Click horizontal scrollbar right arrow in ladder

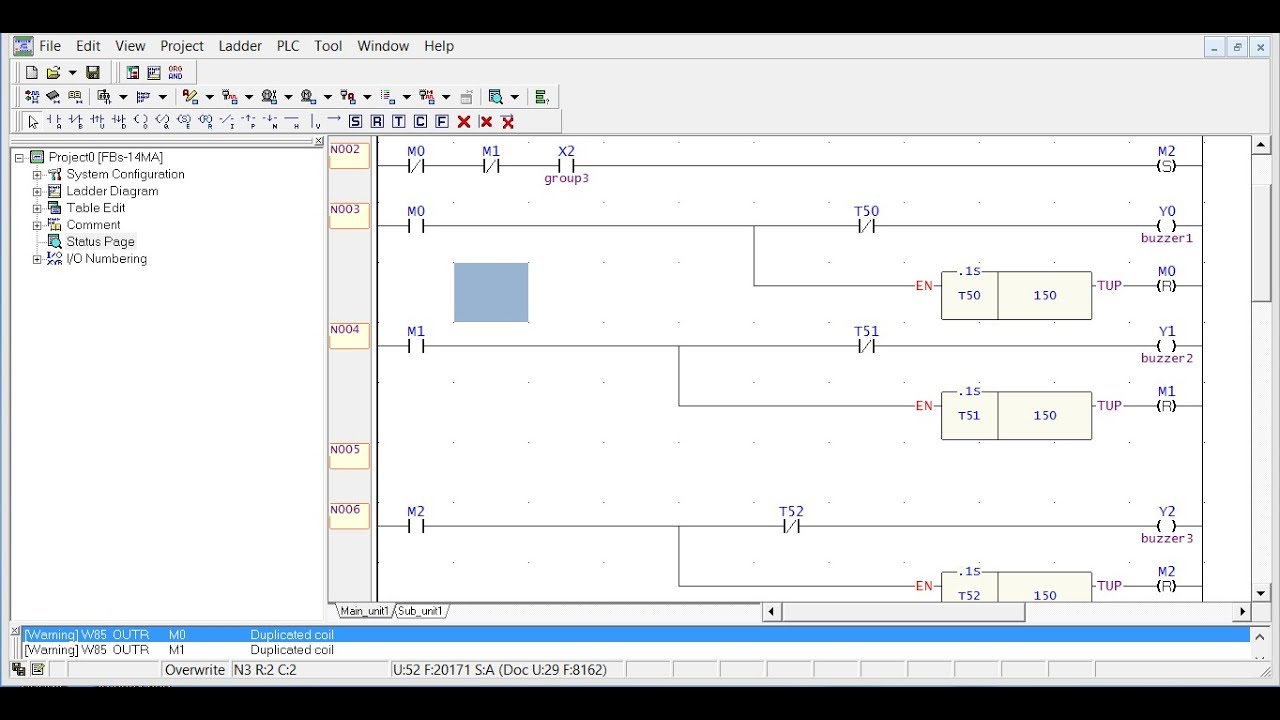click(1243, 612)
